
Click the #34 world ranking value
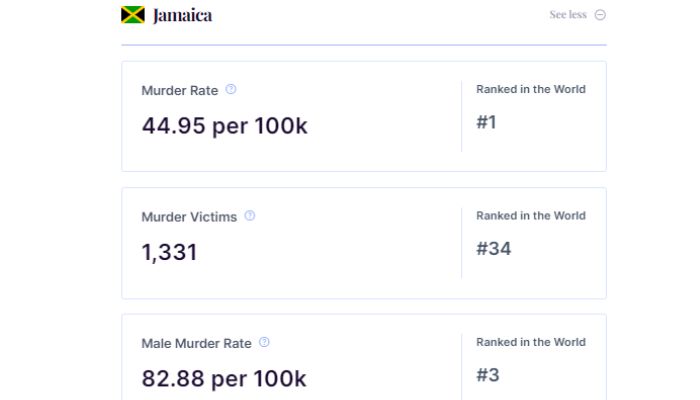(x=494, y=249)
